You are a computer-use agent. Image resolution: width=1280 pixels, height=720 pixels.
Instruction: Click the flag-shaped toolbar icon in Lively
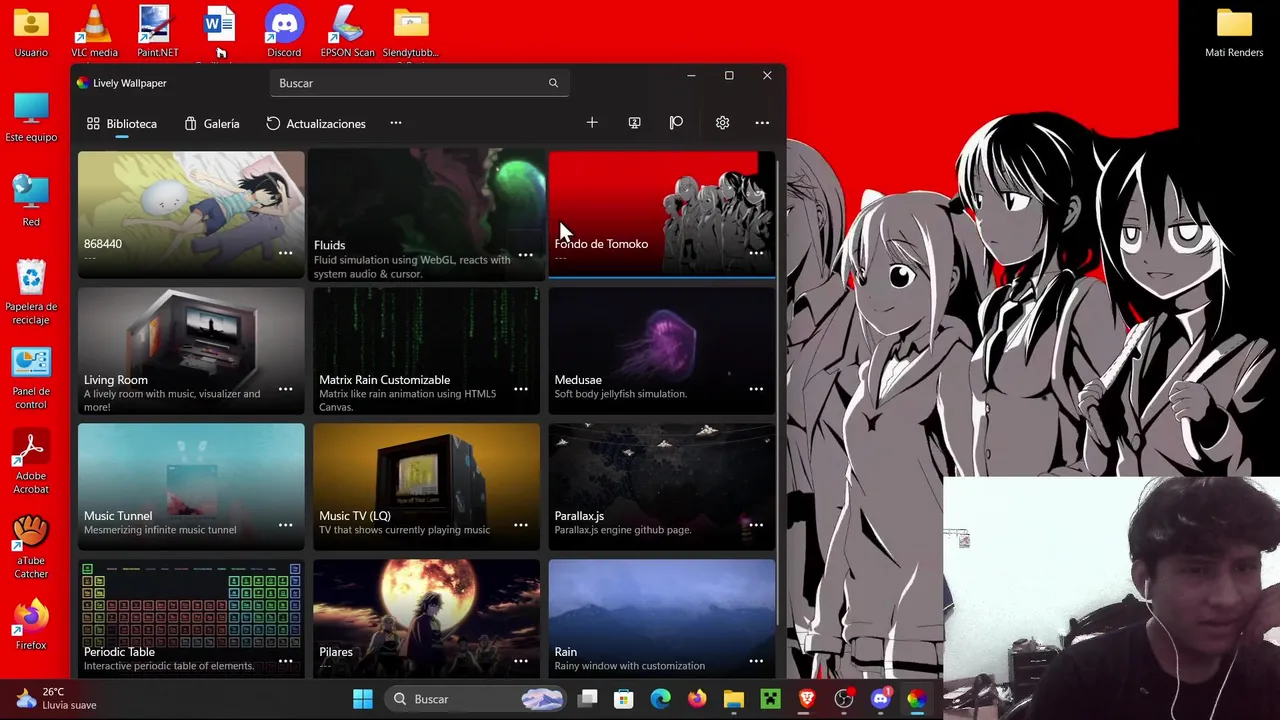tap(676, 123)
